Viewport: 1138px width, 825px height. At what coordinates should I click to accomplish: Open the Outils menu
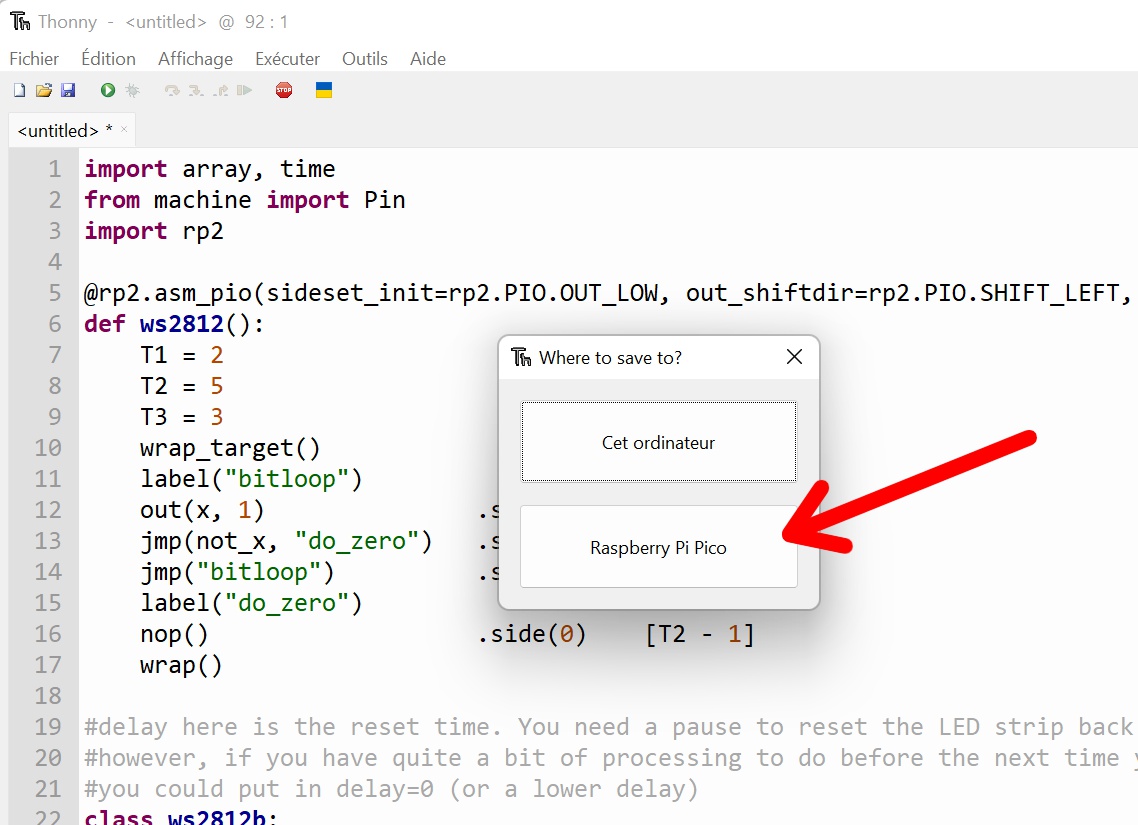364,59
